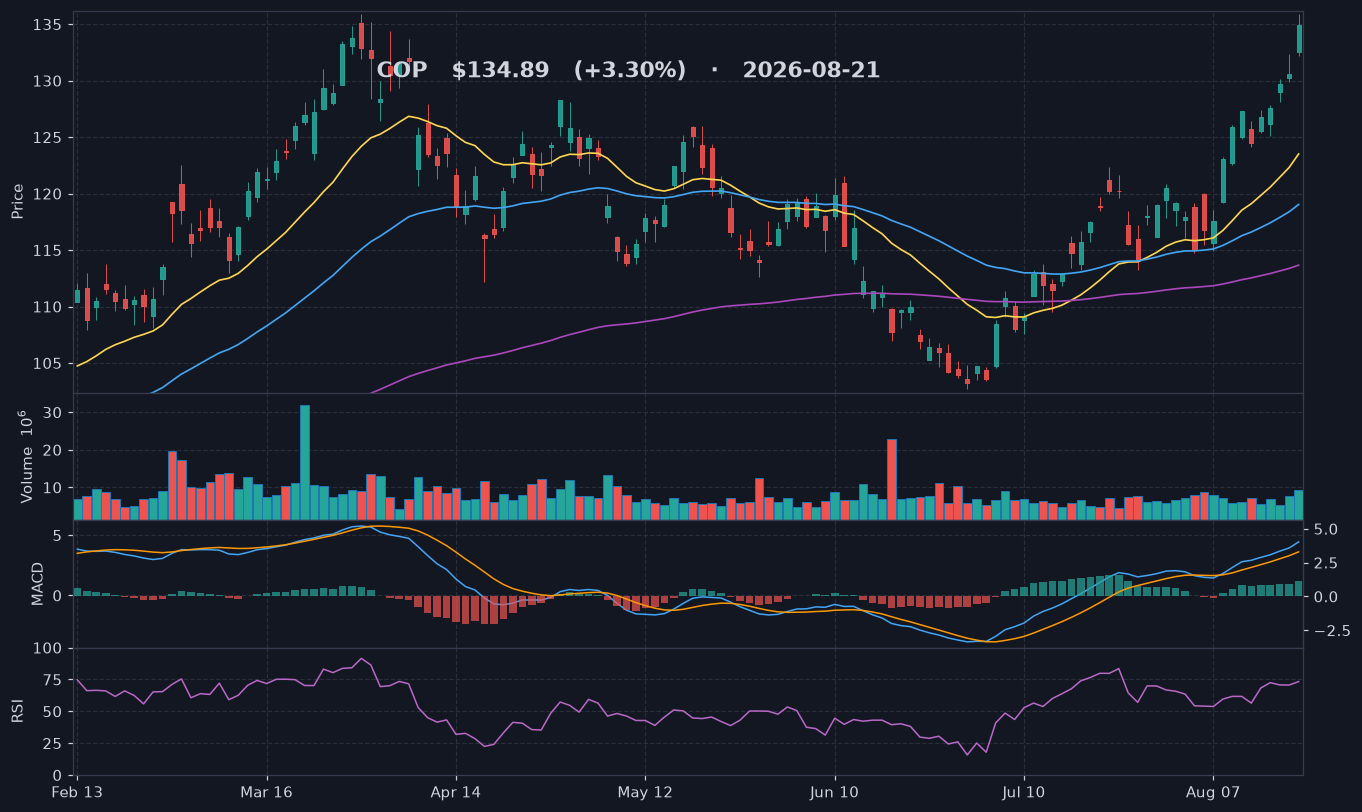Click the RSI axis label
Screen dimensions: 1362x812
coord(18,711)
